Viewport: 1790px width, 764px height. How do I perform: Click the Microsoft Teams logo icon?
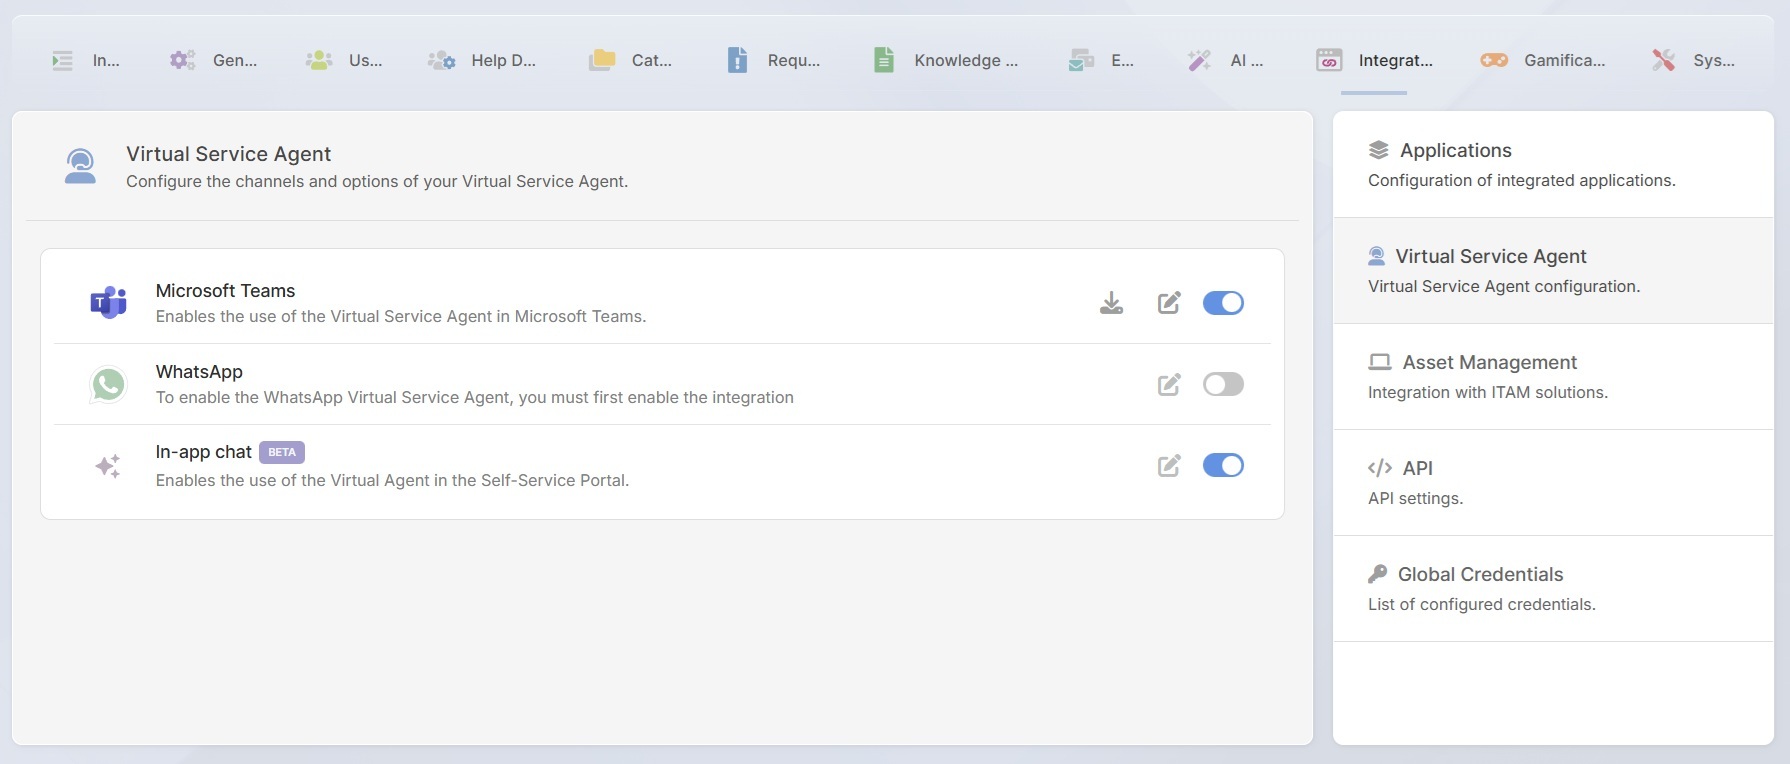pos(108,302)
